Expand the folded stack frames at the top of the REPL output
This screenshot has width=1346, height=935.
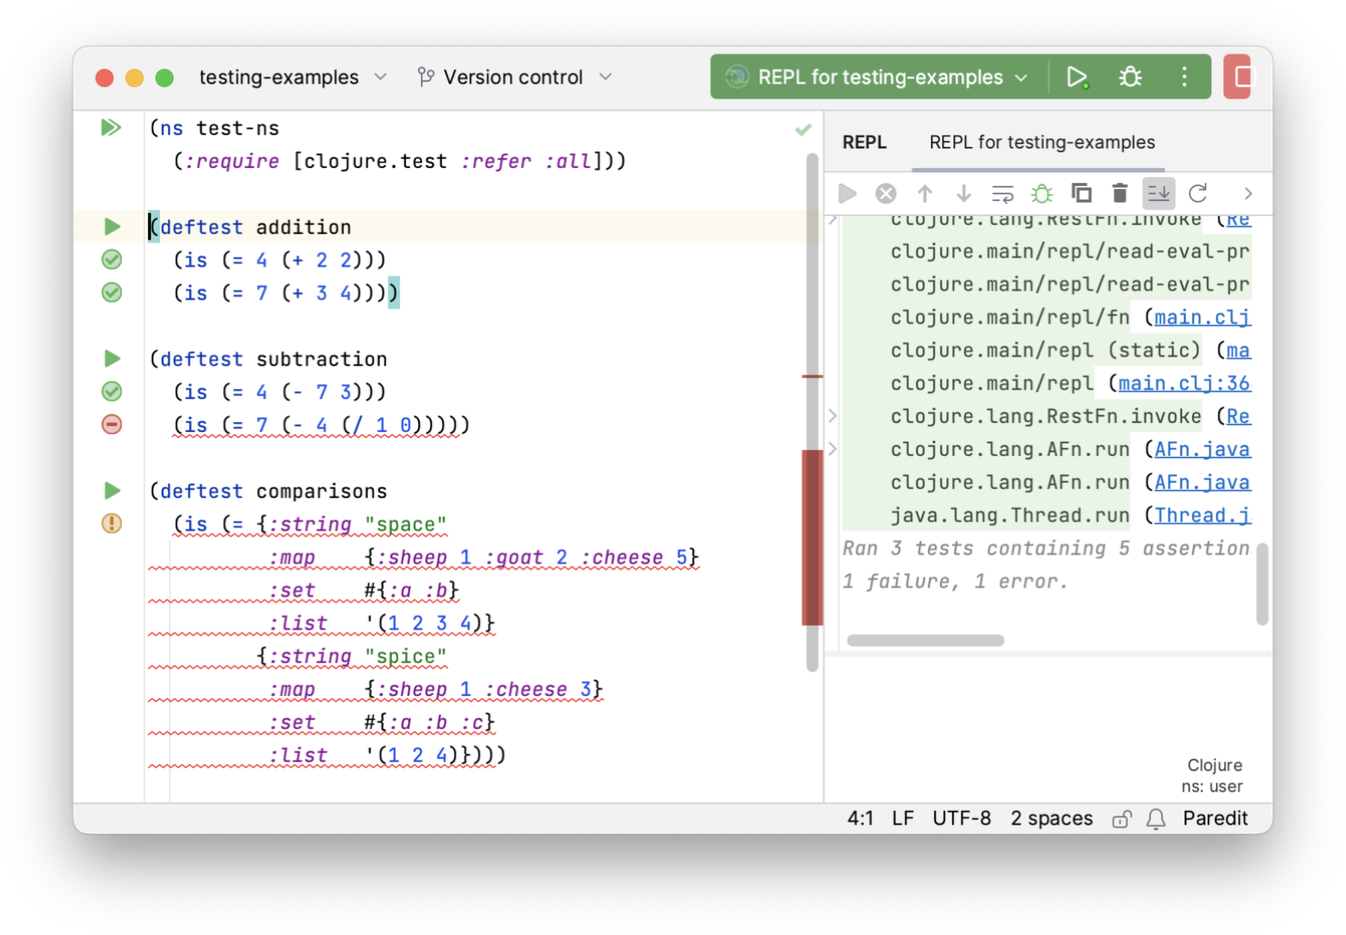click(833, 218)
